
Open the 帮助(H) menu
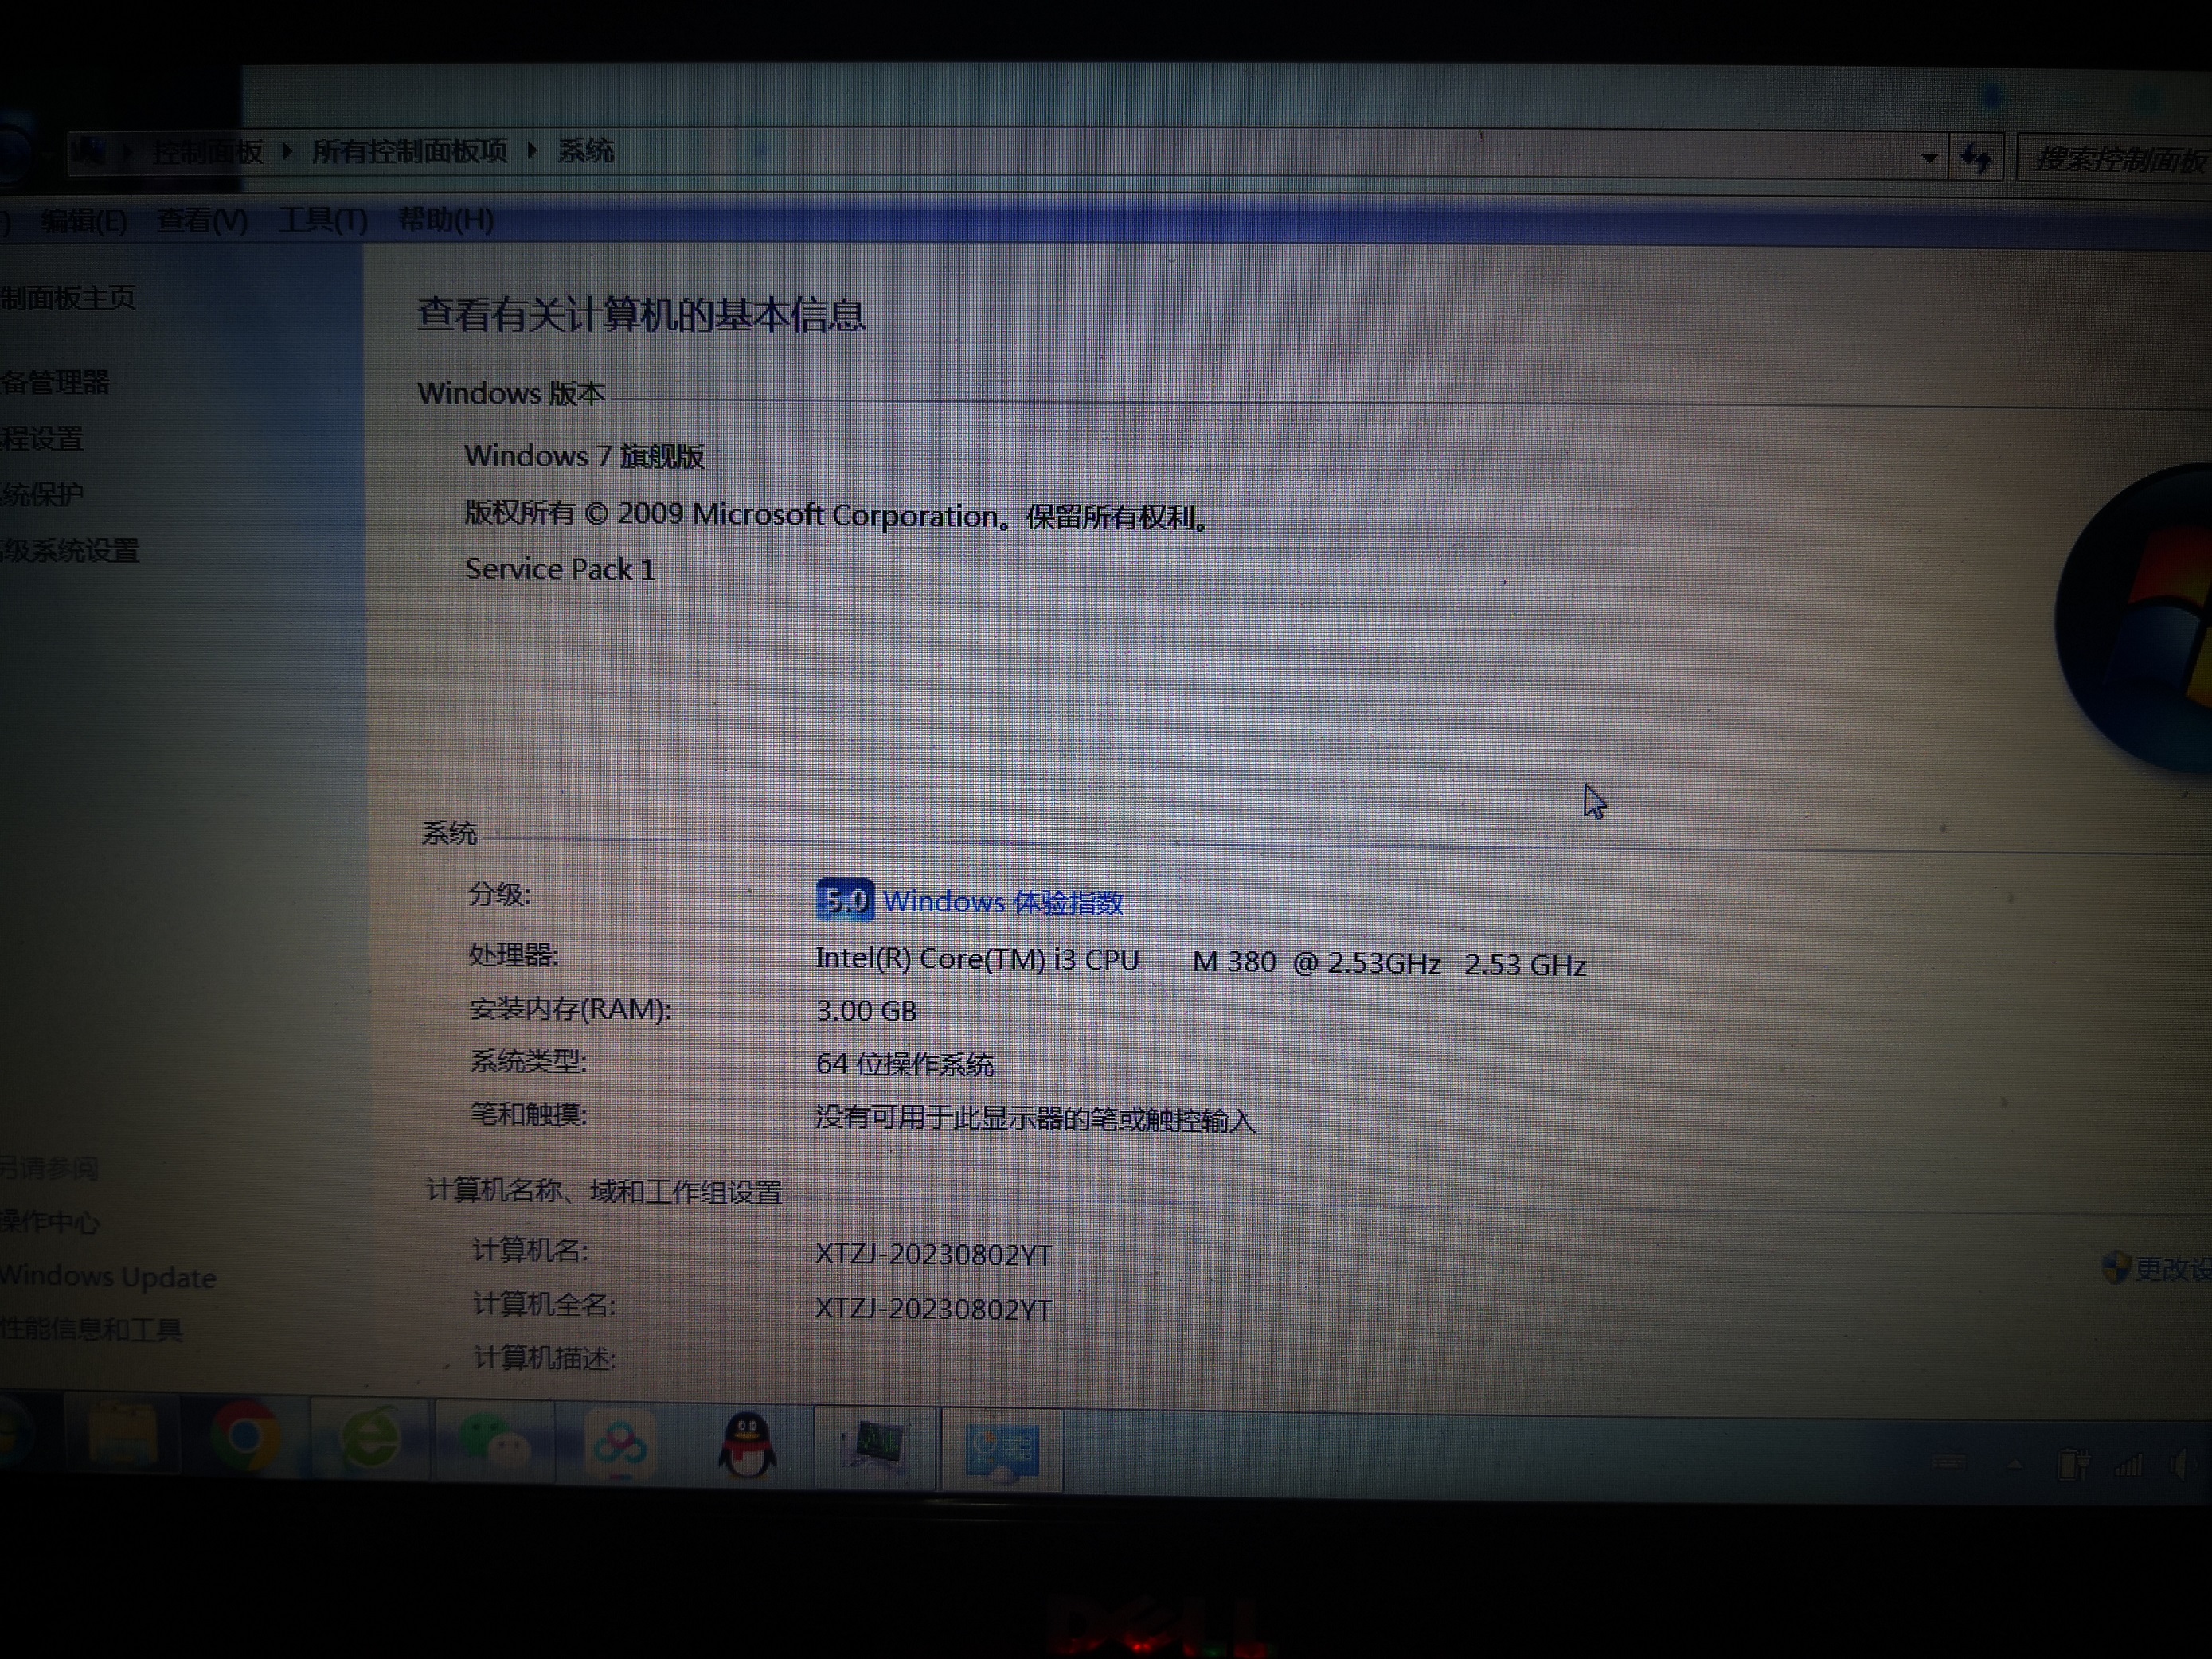pyautogui.click(x=446, y=219)
